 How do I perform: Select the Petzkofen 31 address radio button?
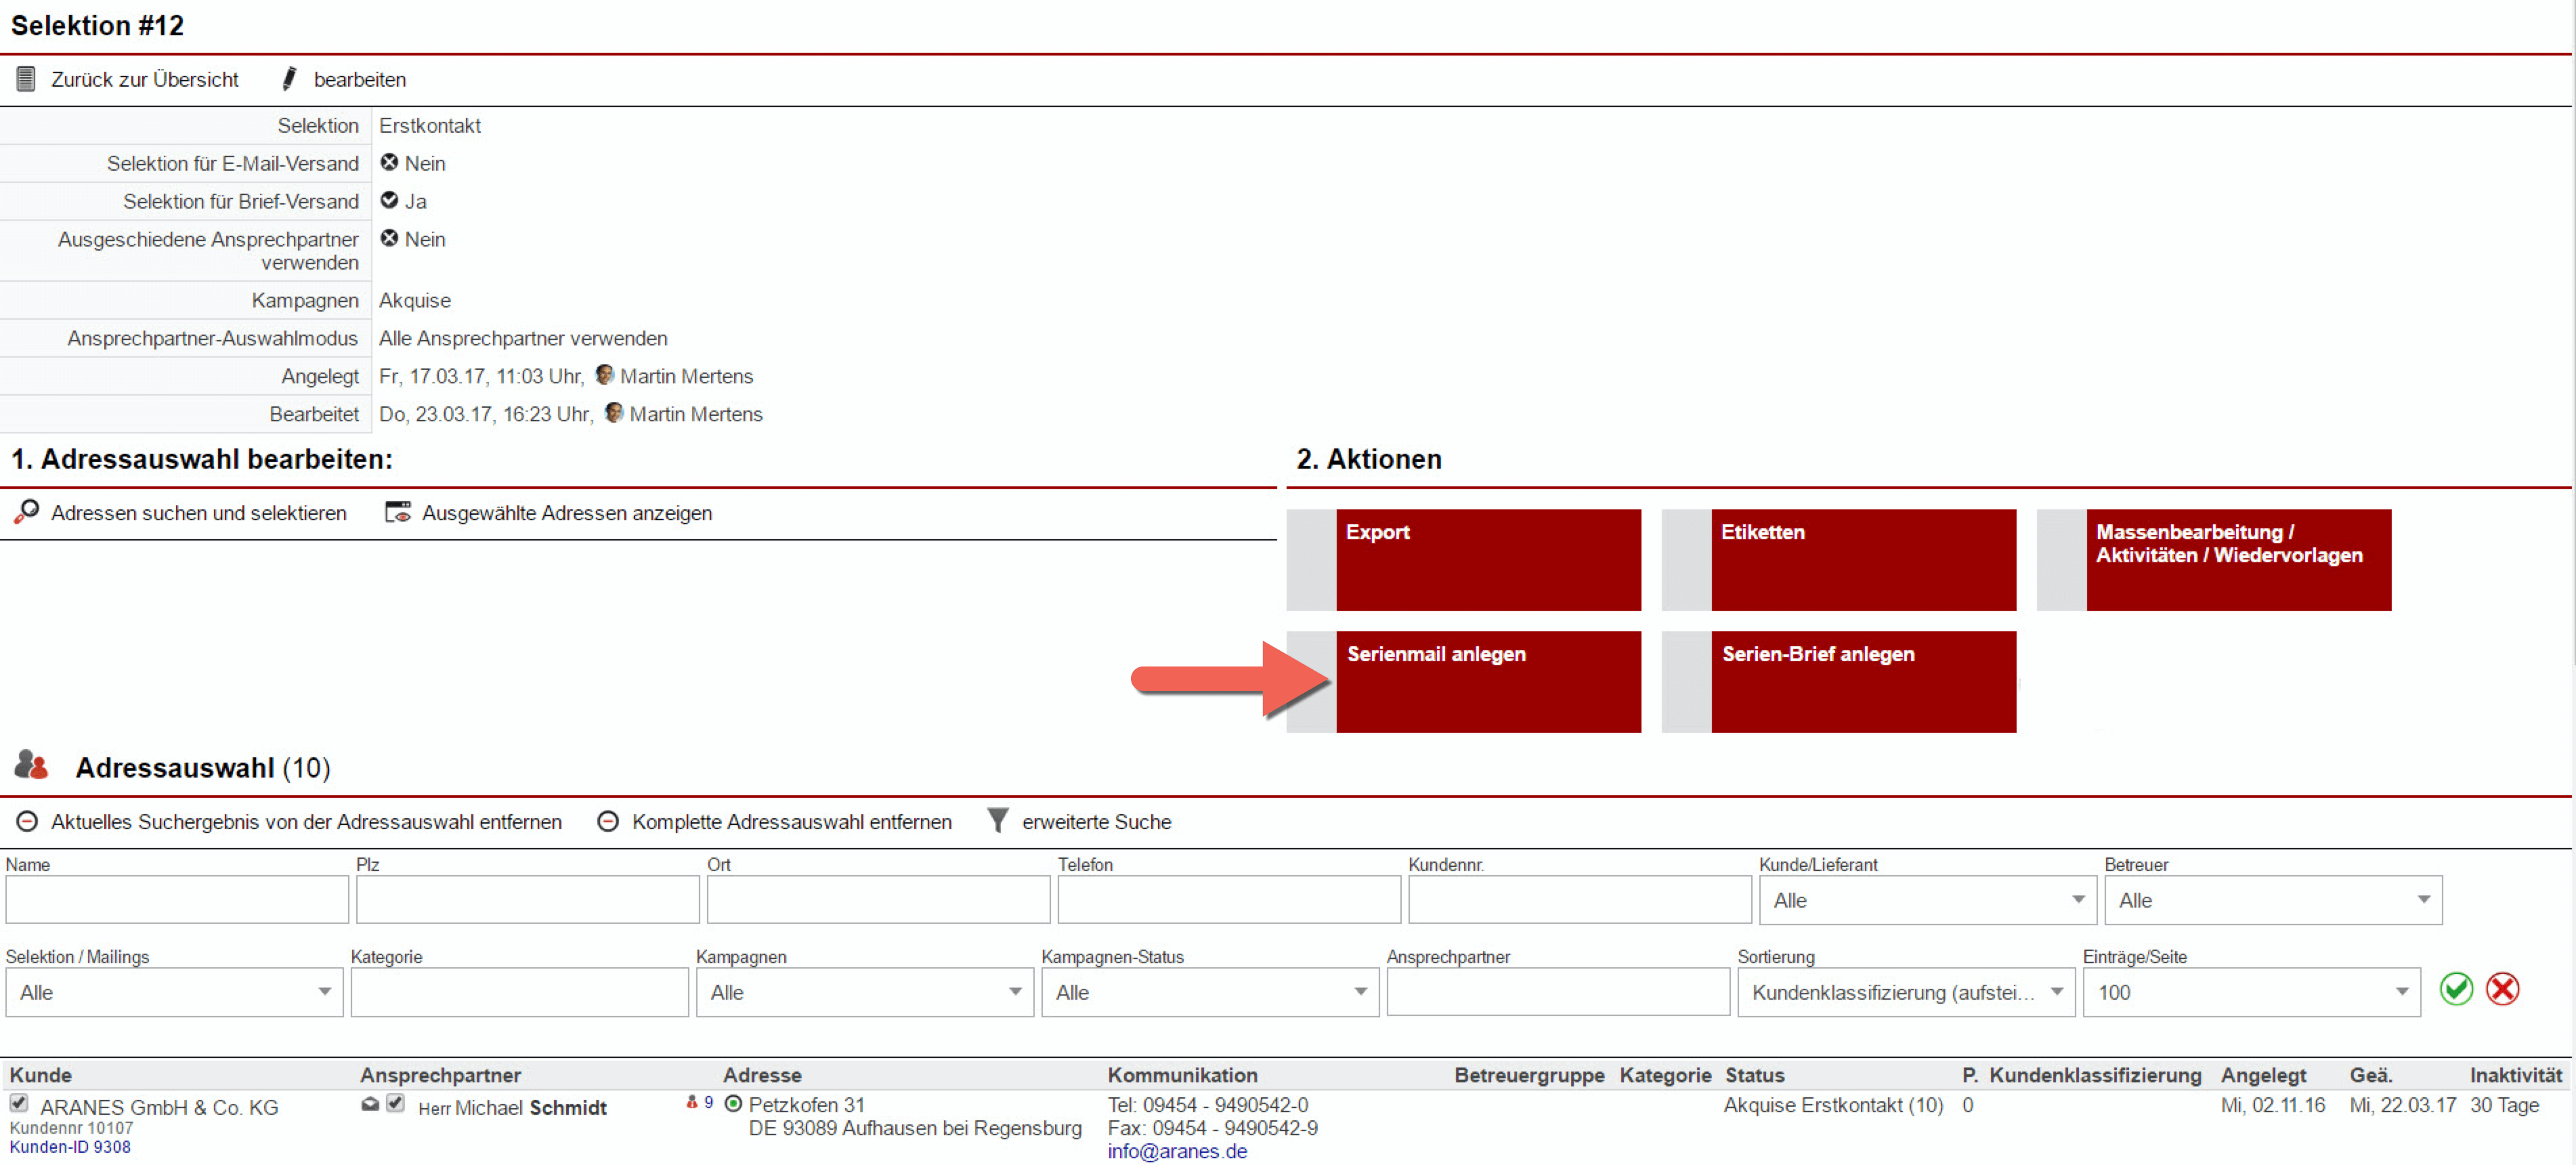click(x=733, y=1104)
